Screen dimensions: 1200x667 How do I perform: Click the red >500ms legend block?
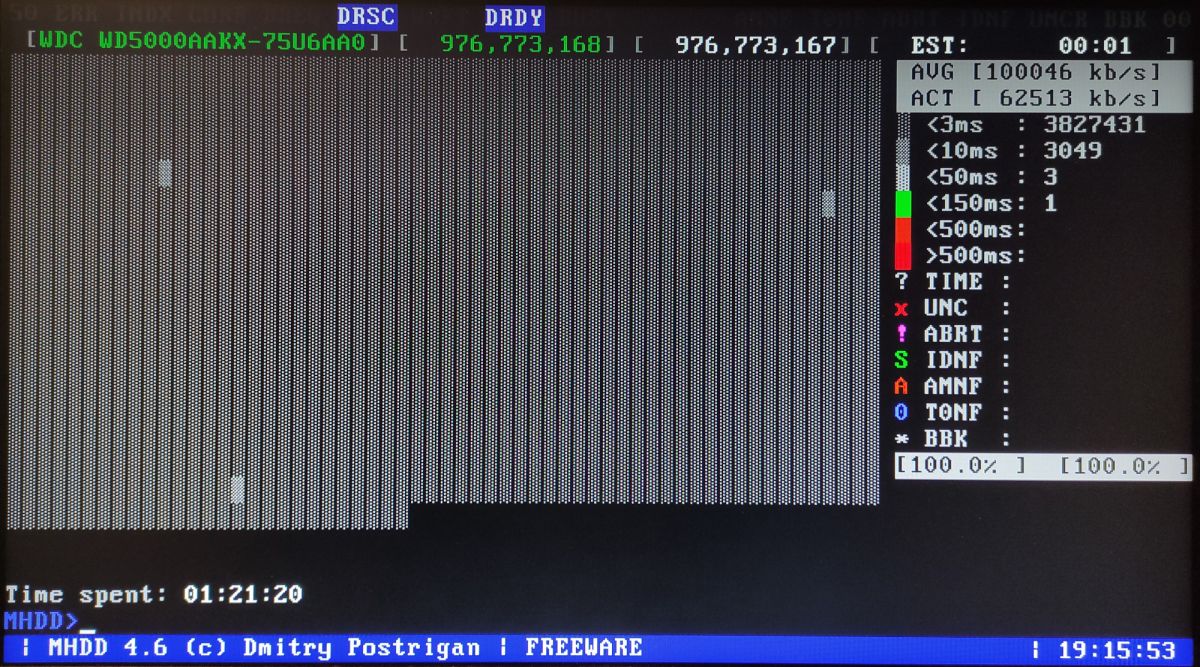pos(903,256)
